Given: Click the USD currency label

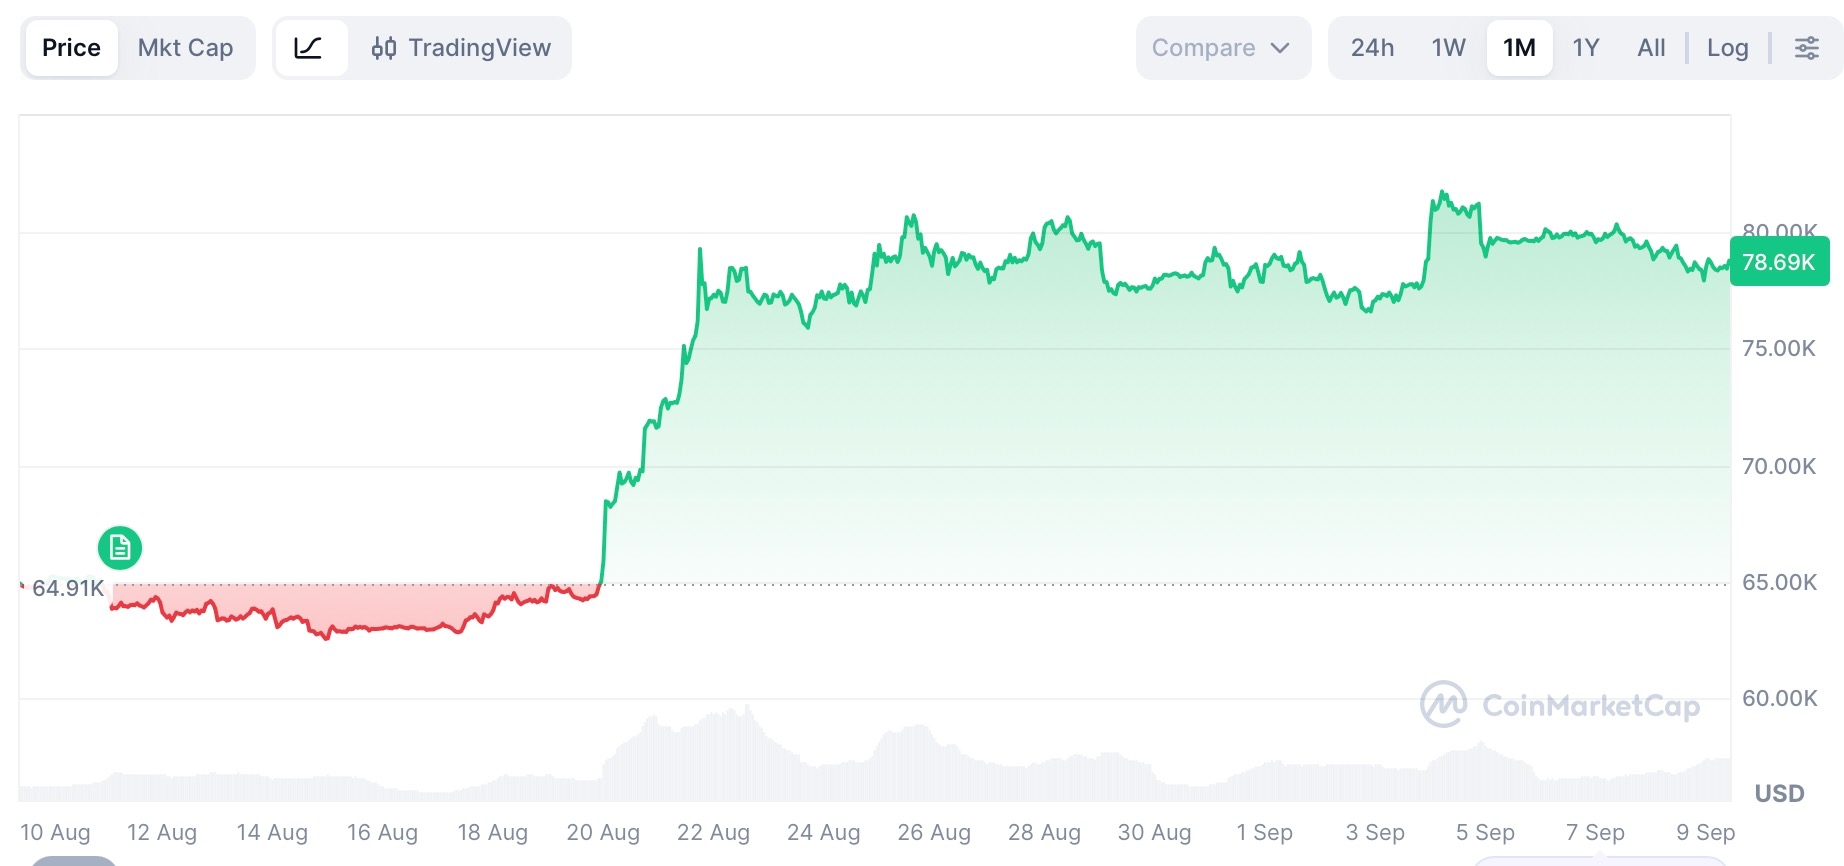Looking at the screenshot, I should point(1779,794).
